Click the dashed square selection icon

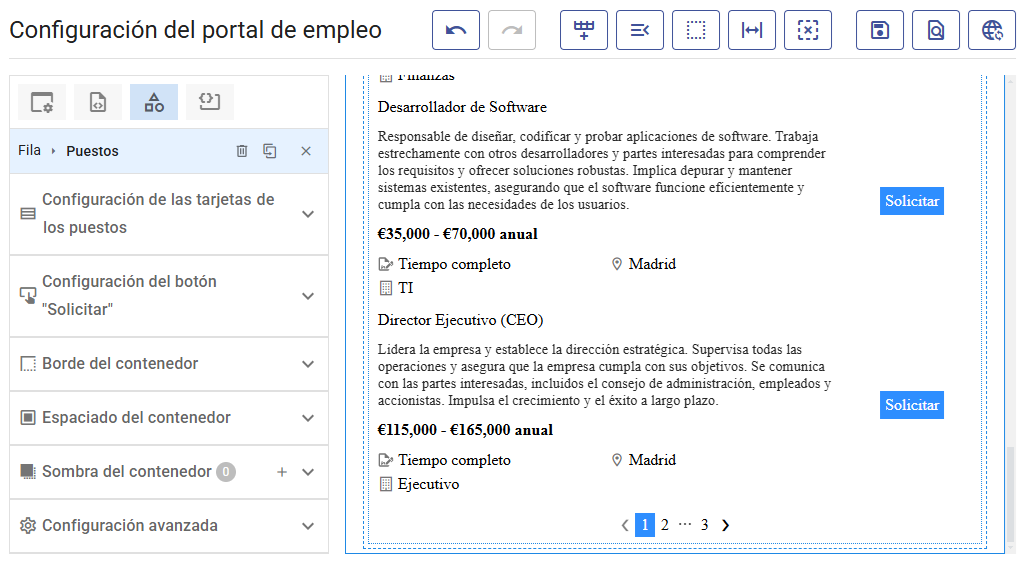pyautogui.click(x=696, y=30)
